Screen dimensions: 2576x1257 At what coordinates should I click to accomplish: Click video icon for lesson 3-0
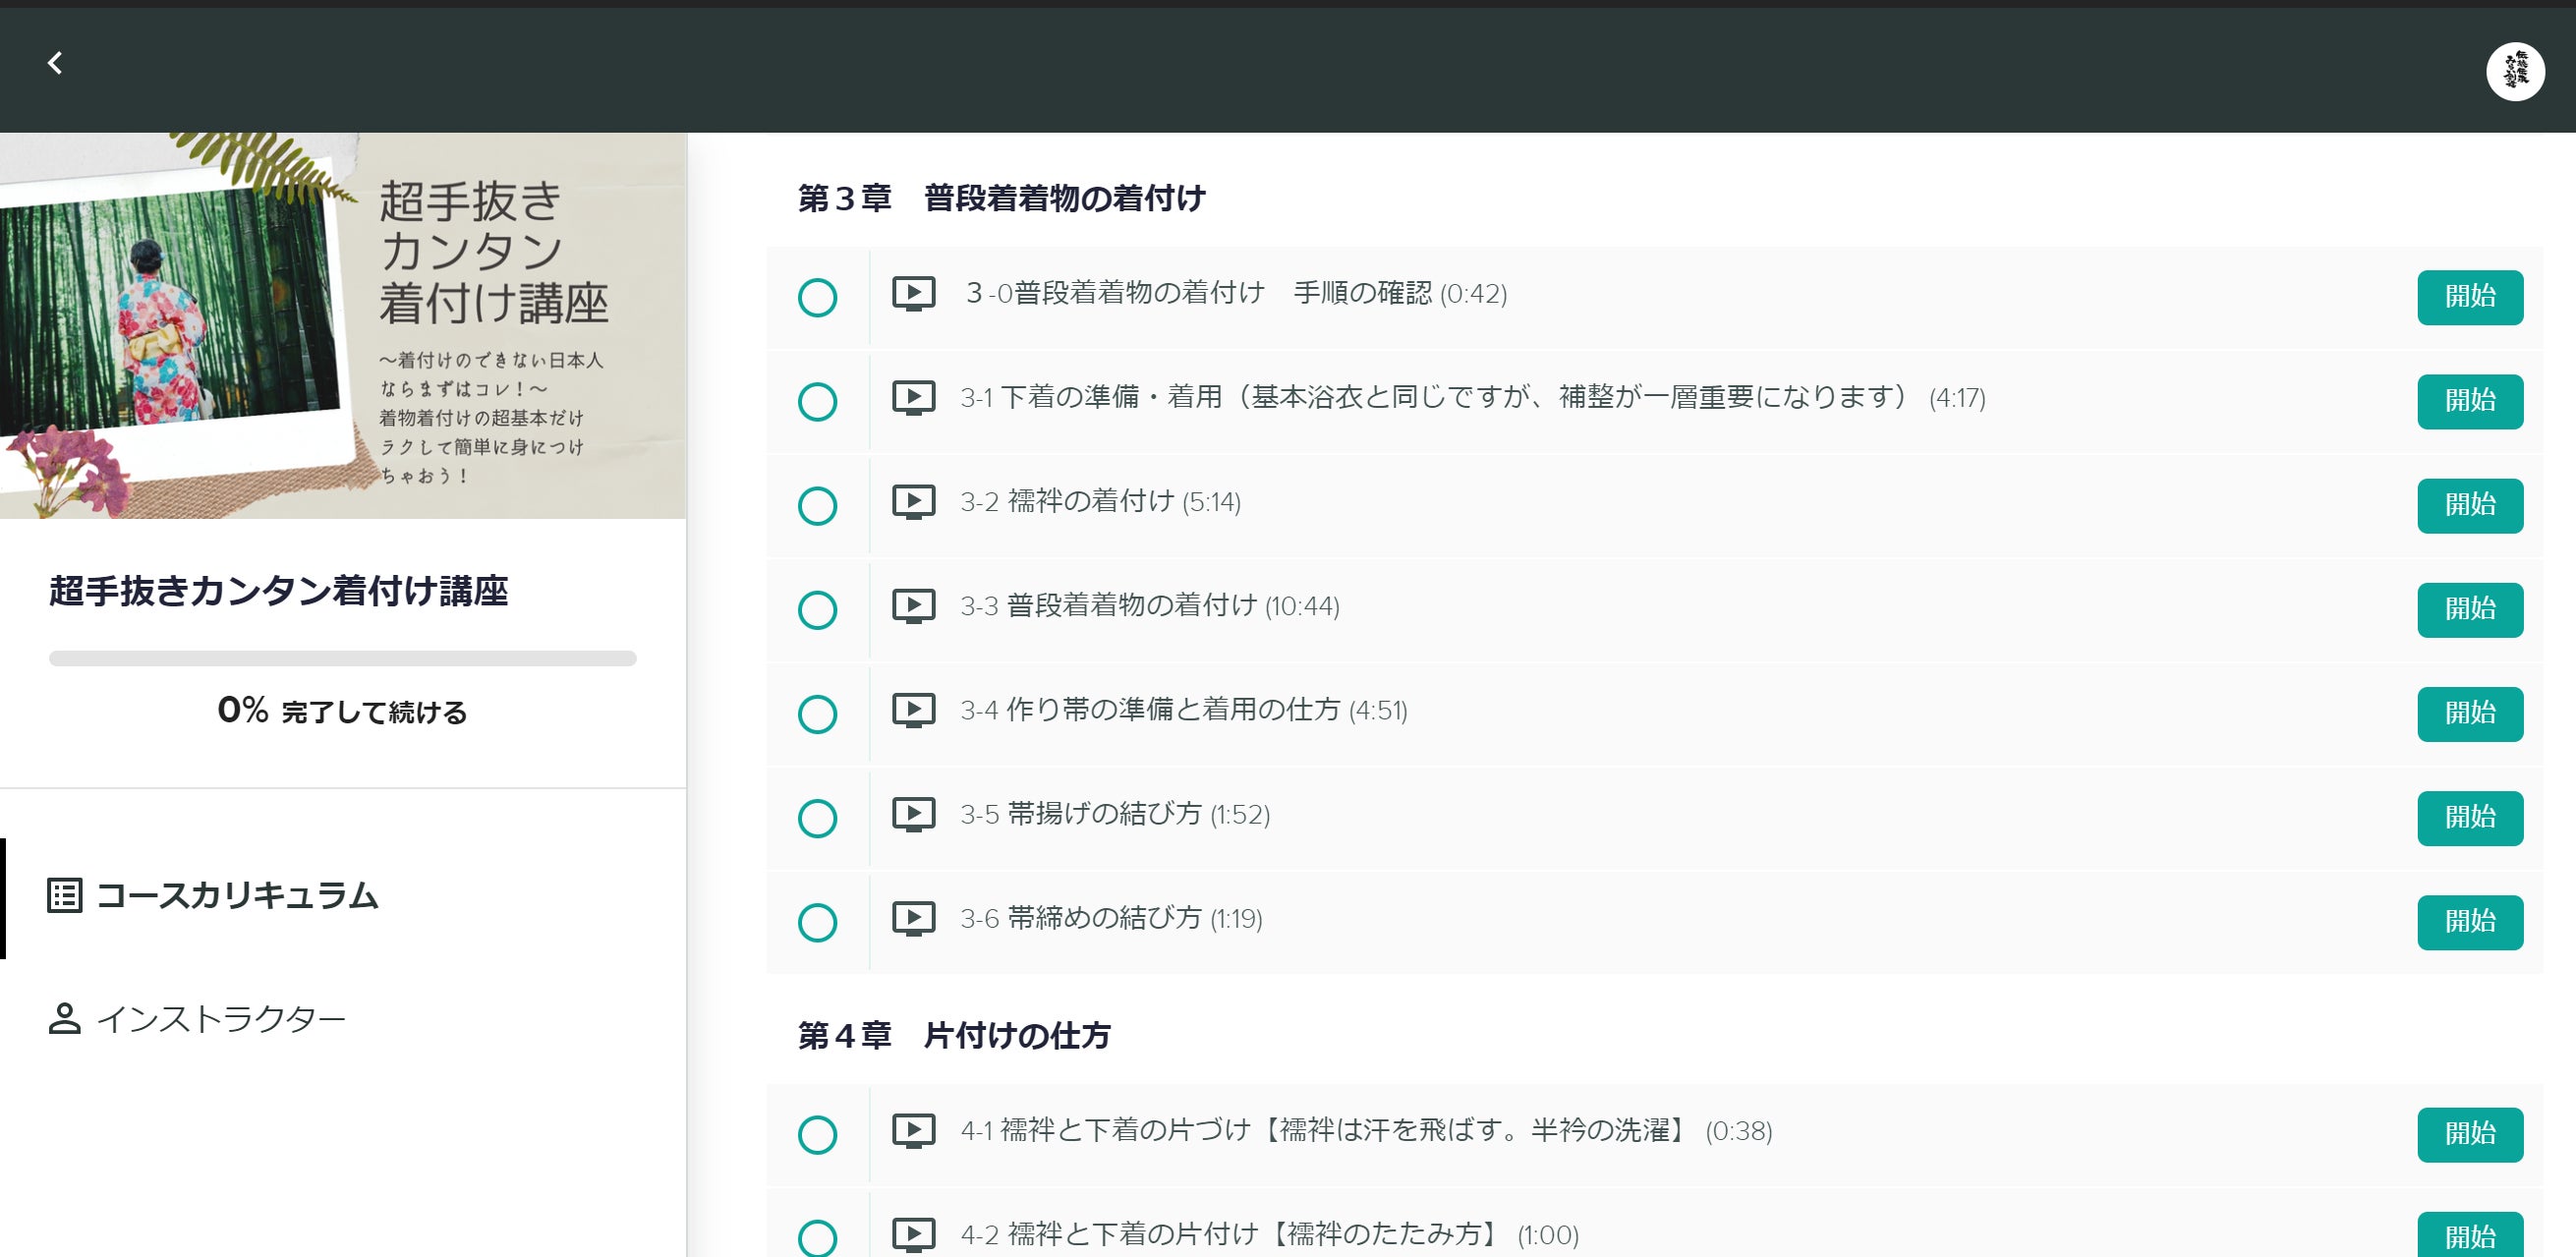coord(913,294)
